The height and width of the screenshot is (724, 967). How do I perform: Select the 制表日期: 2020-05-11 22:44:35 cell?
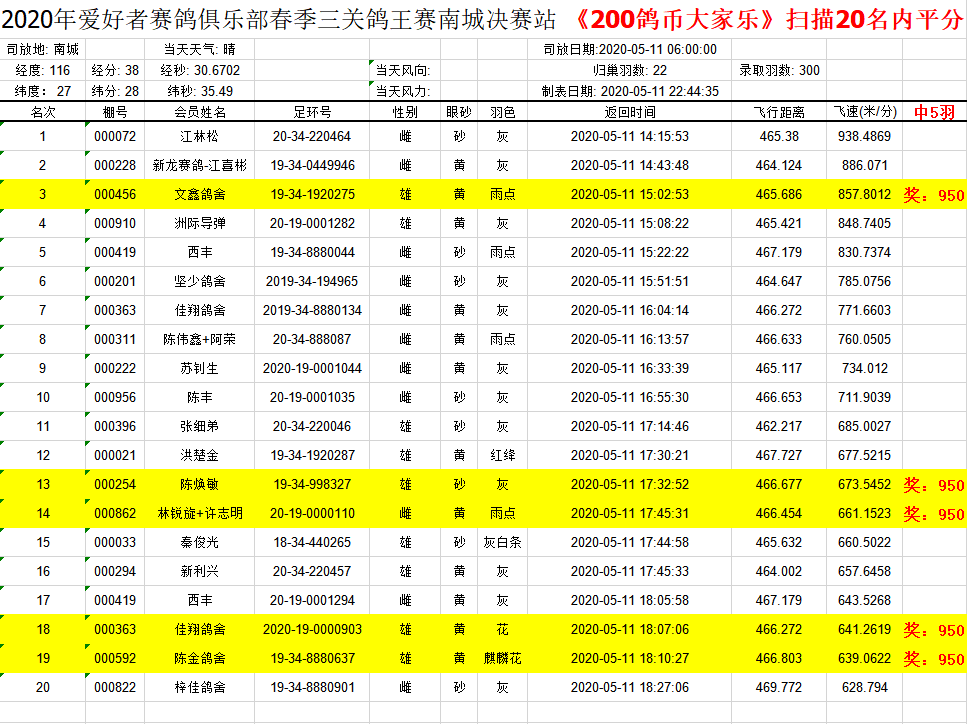pos(630,91)
